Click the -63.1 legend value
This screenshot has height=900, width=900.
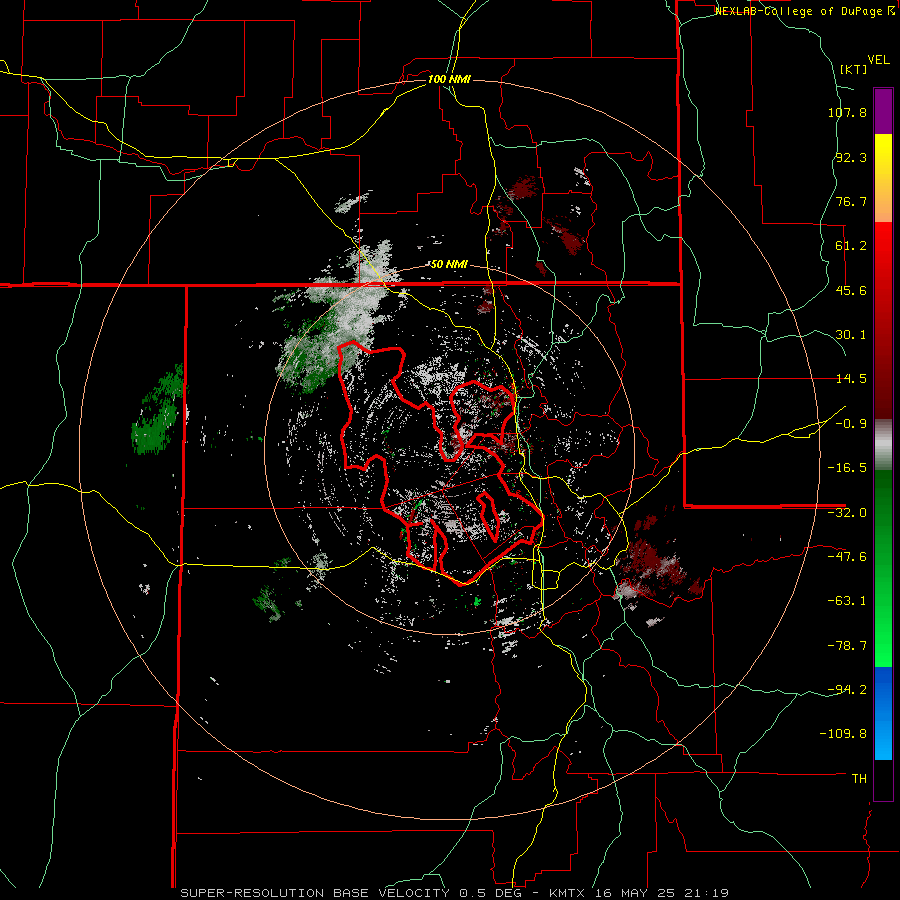tap(847, 601)
